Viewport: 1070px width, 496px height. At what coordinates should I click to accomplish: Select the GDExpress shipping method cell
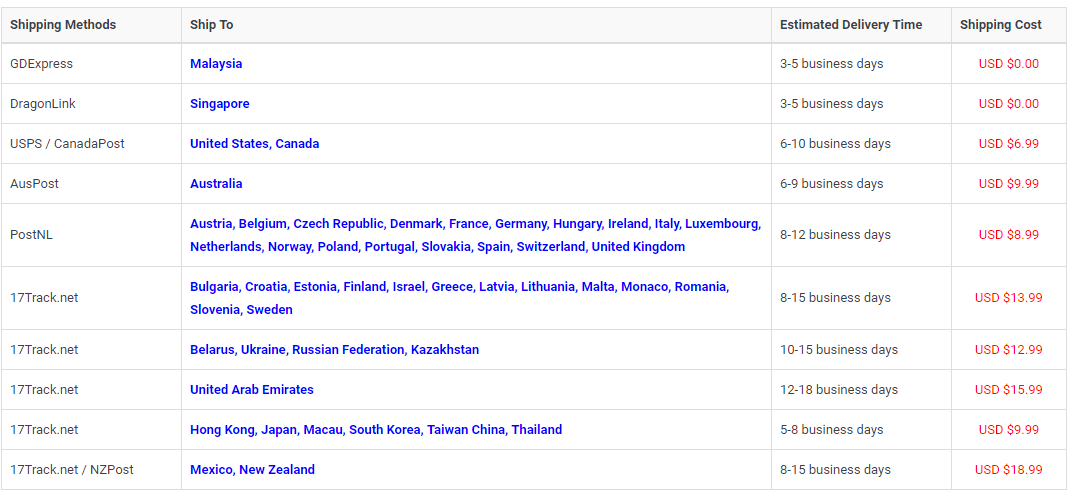click(42, 64)
